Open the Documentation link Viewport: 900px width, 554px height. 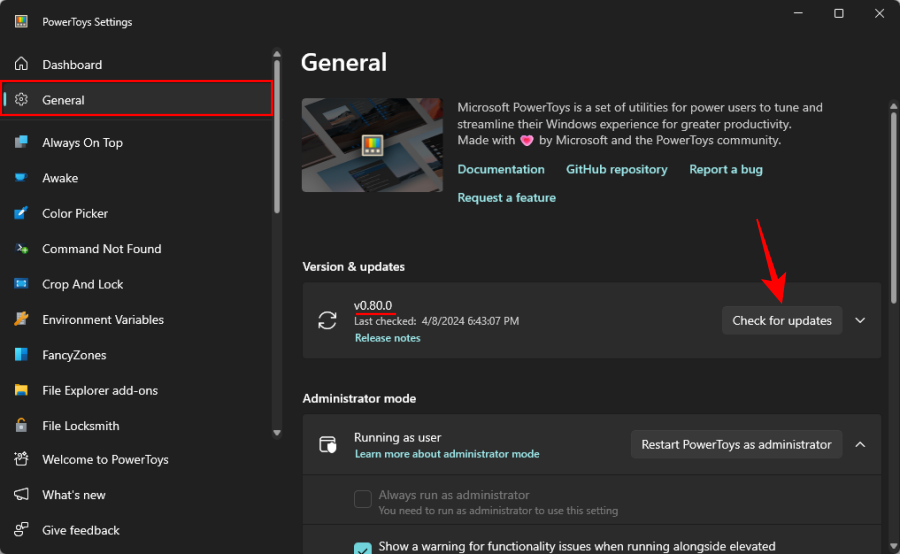(501, 169)
